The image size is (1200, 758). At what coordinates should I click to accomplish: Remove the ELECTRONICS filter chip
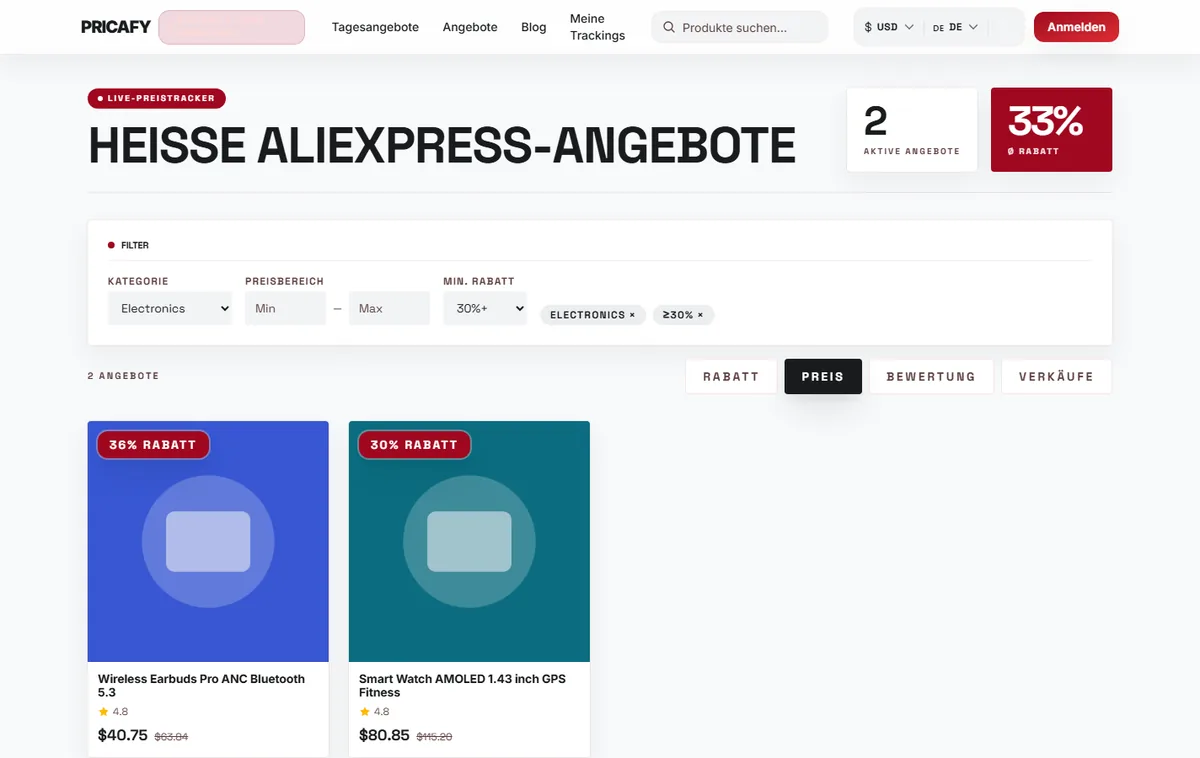click(x=593, y=315)
